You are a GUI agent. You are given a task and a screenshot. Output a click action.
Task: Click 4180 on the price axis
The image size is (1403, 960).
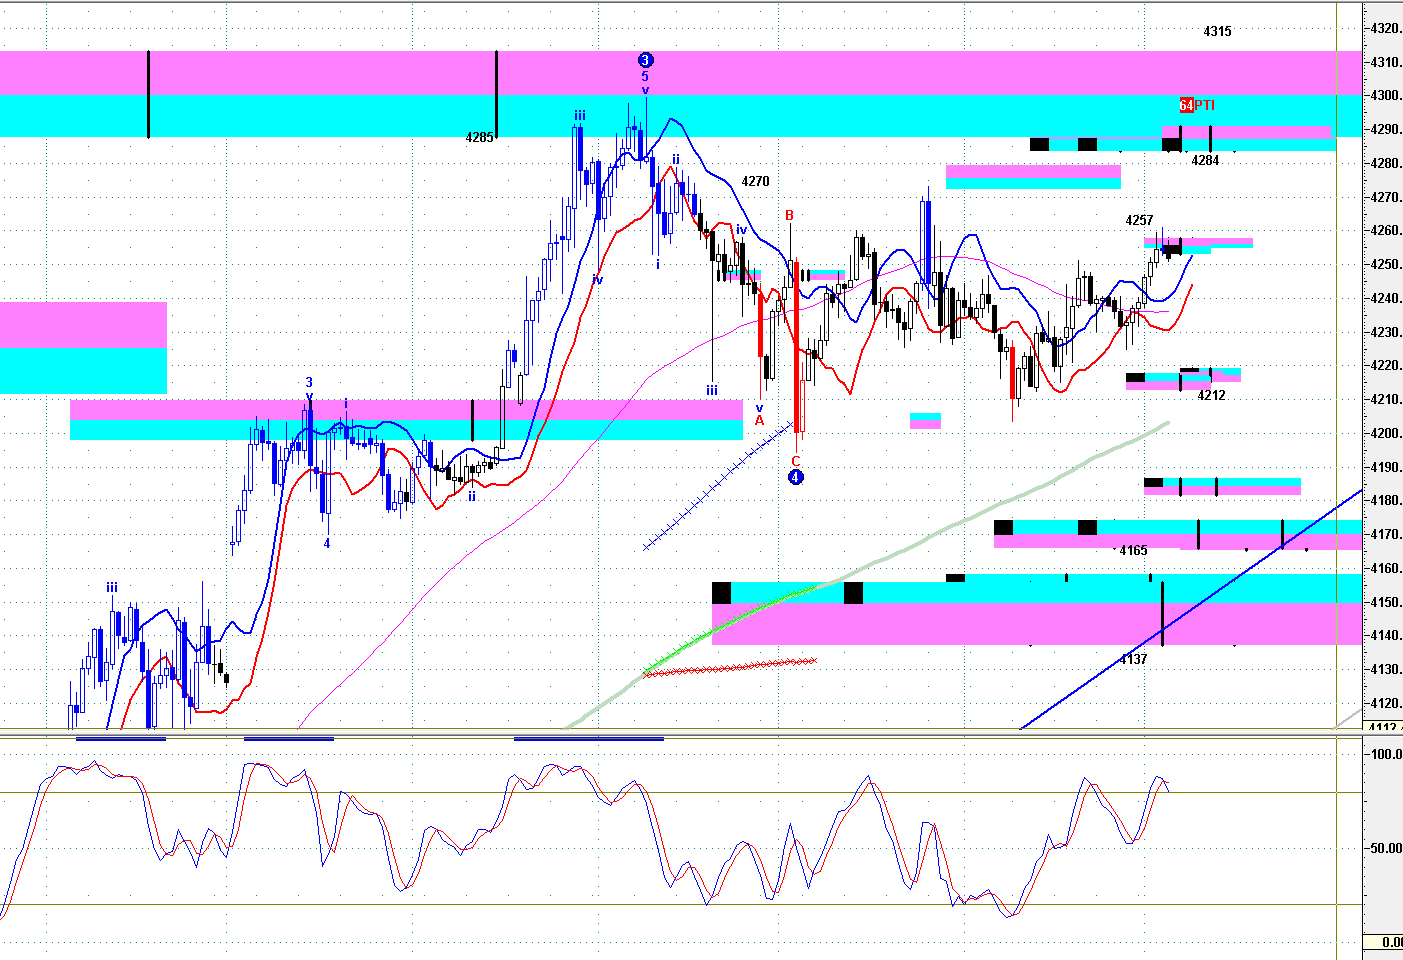point(1385,500)
